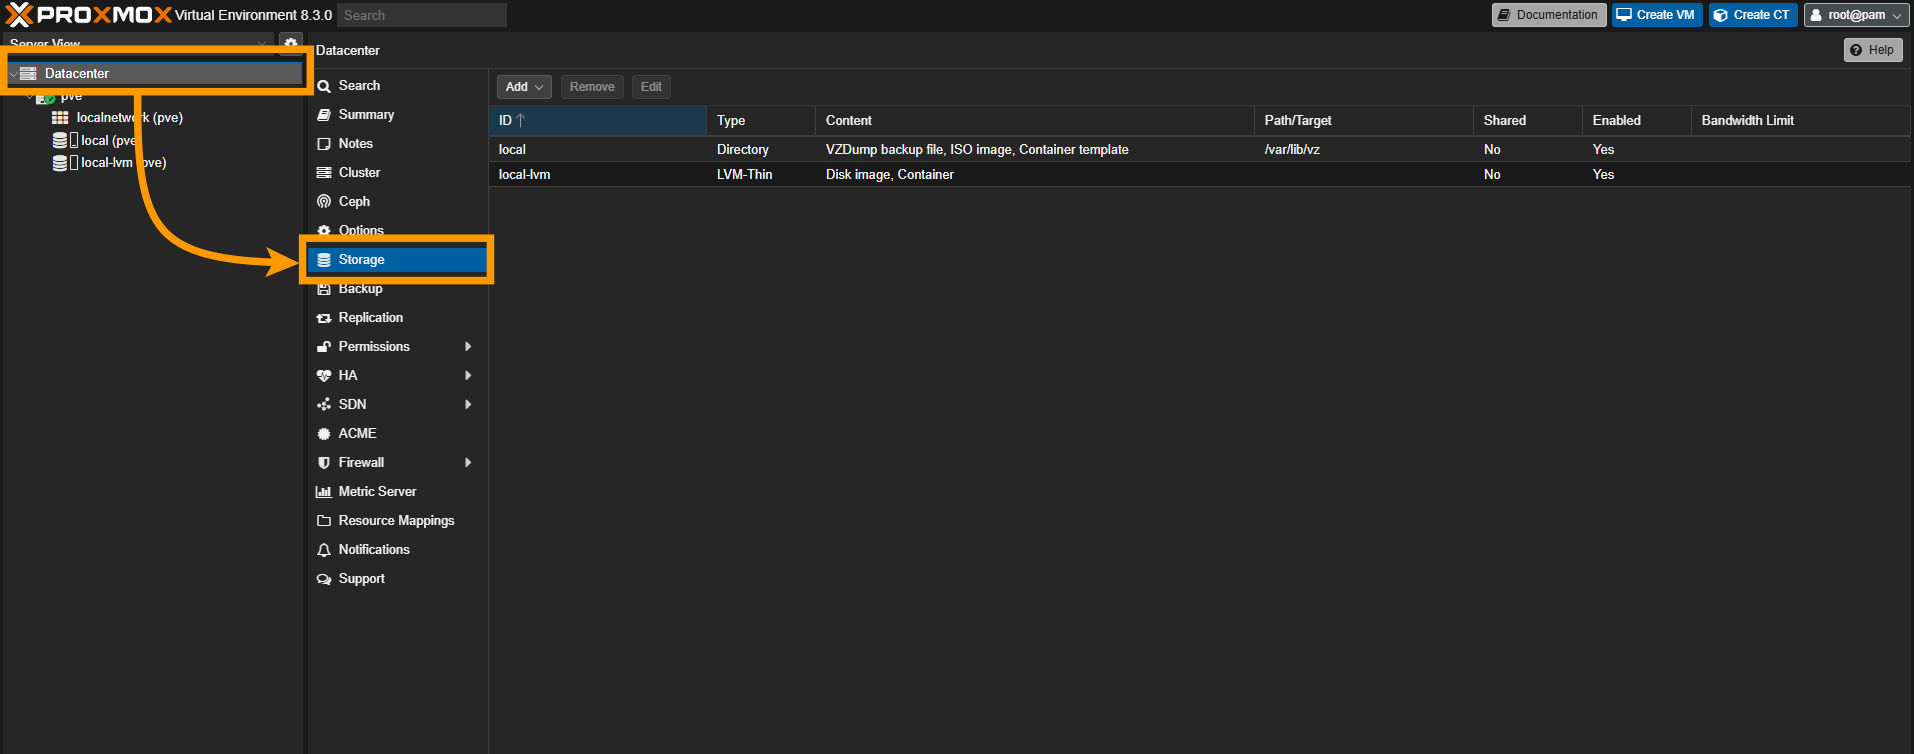
Task: Click the Enabled column header
Action: [x=1637, y=121]
